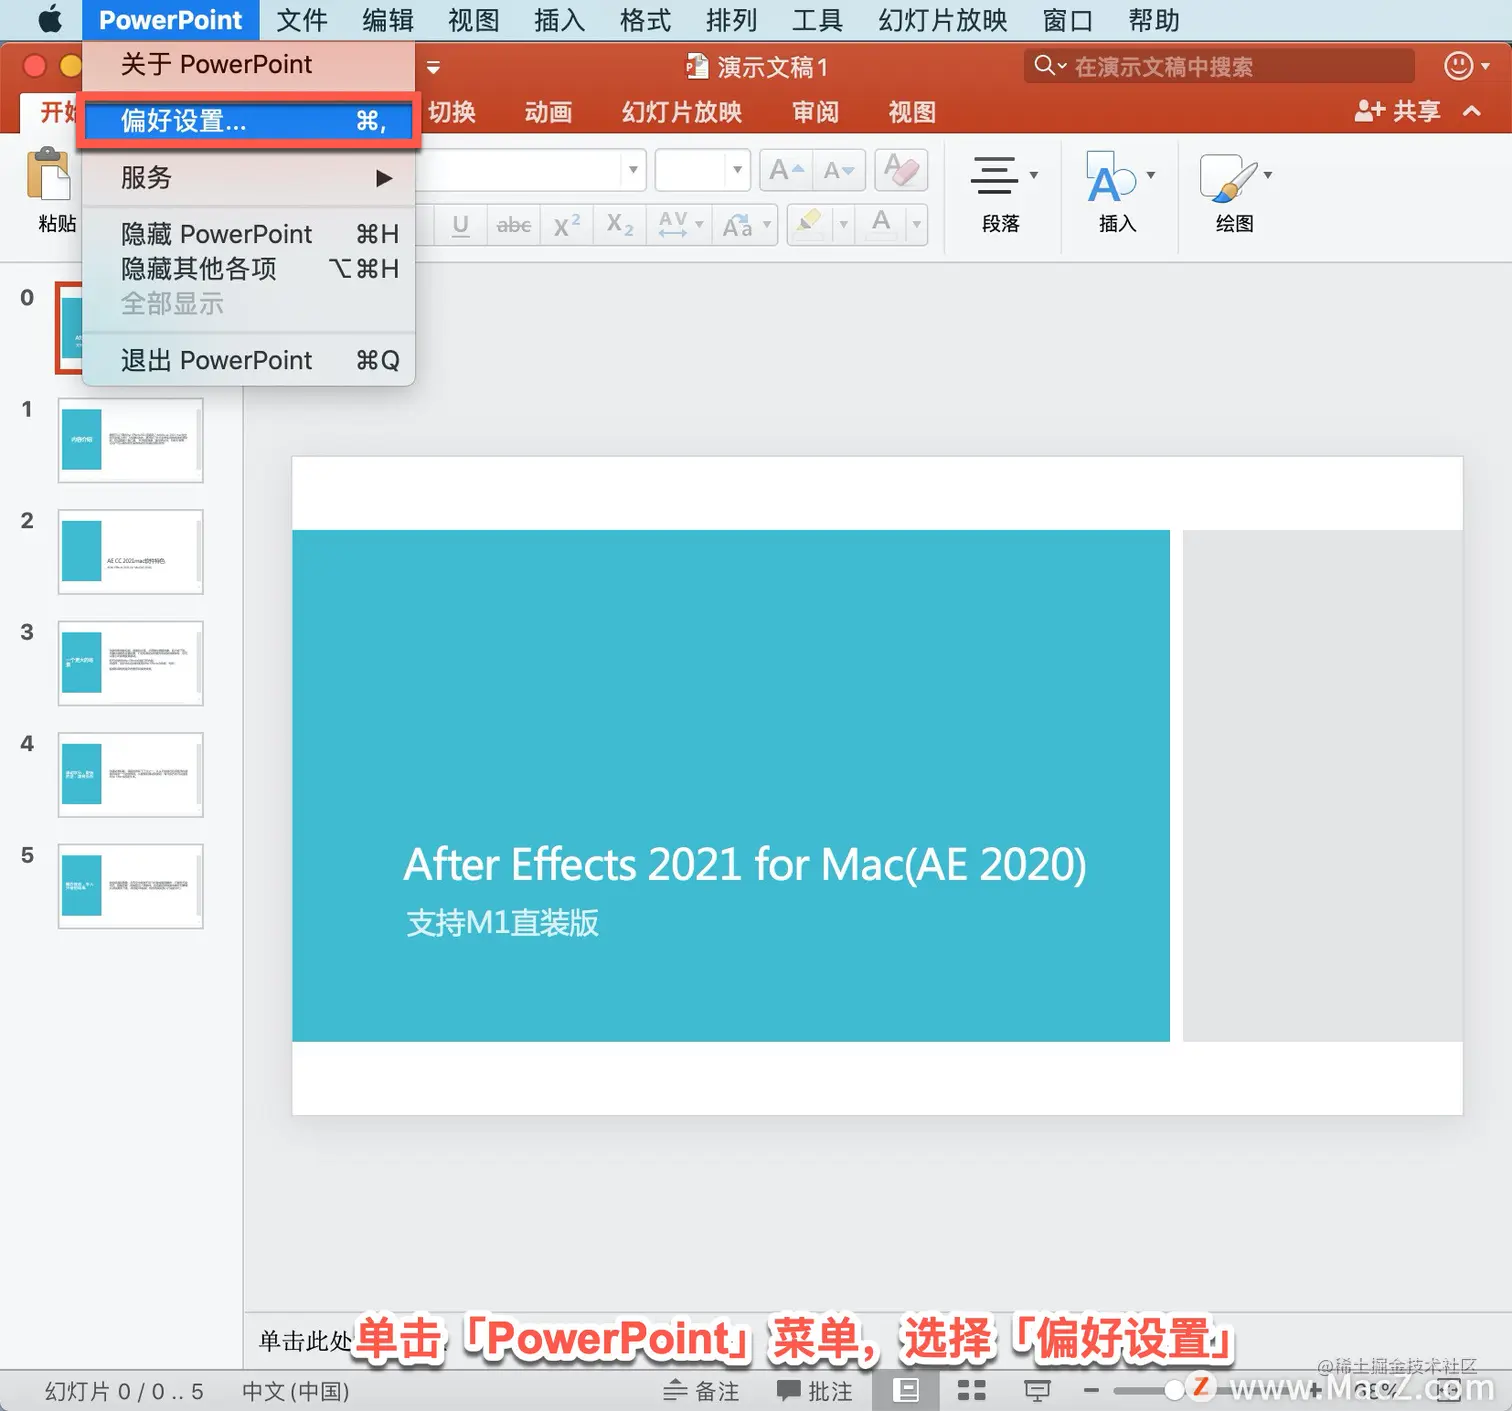Open the Help (帮助) menu
The width and height of the screenshot is (1512, 1411).
[1154, 20]
